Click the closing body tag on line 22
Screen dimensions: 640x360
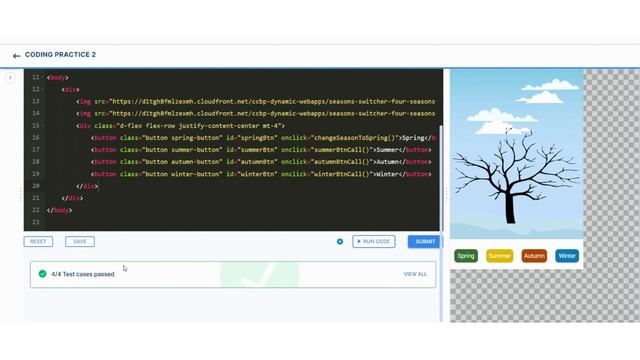point(59,210)
